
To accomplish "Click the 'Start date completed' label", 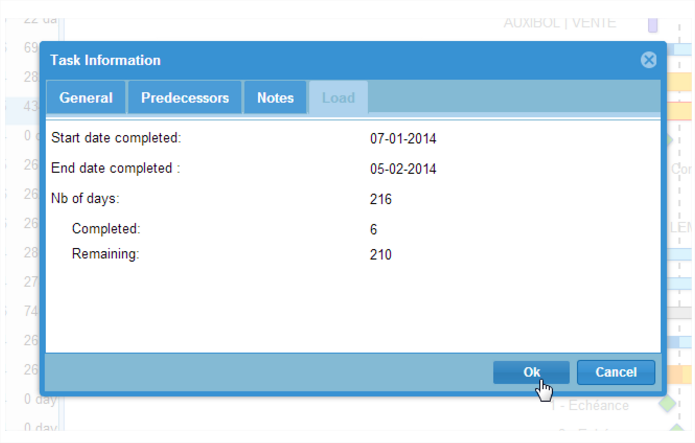I will click(116, 138).
